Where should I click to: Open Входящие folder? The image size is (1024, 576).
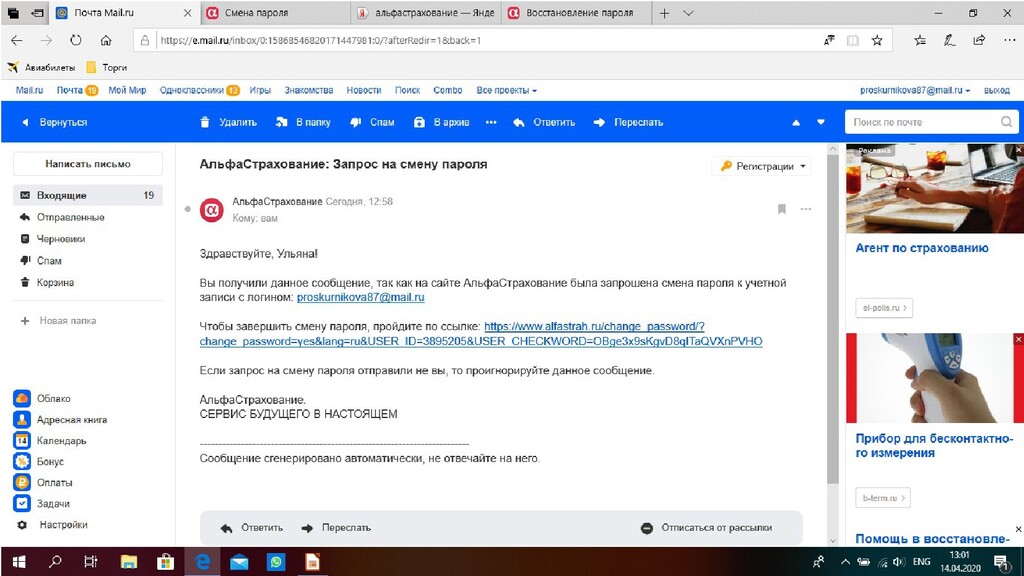click(88, 195)
